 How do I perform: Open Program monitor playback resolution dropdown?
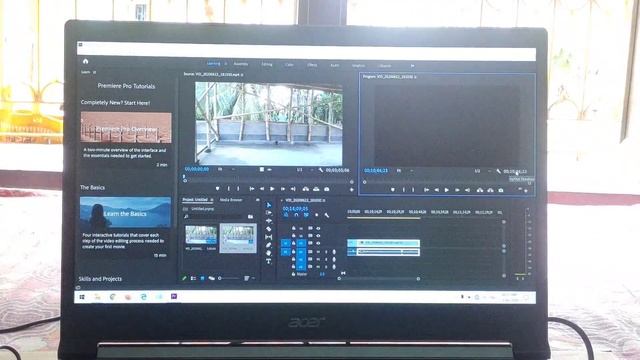pos(482,171)
